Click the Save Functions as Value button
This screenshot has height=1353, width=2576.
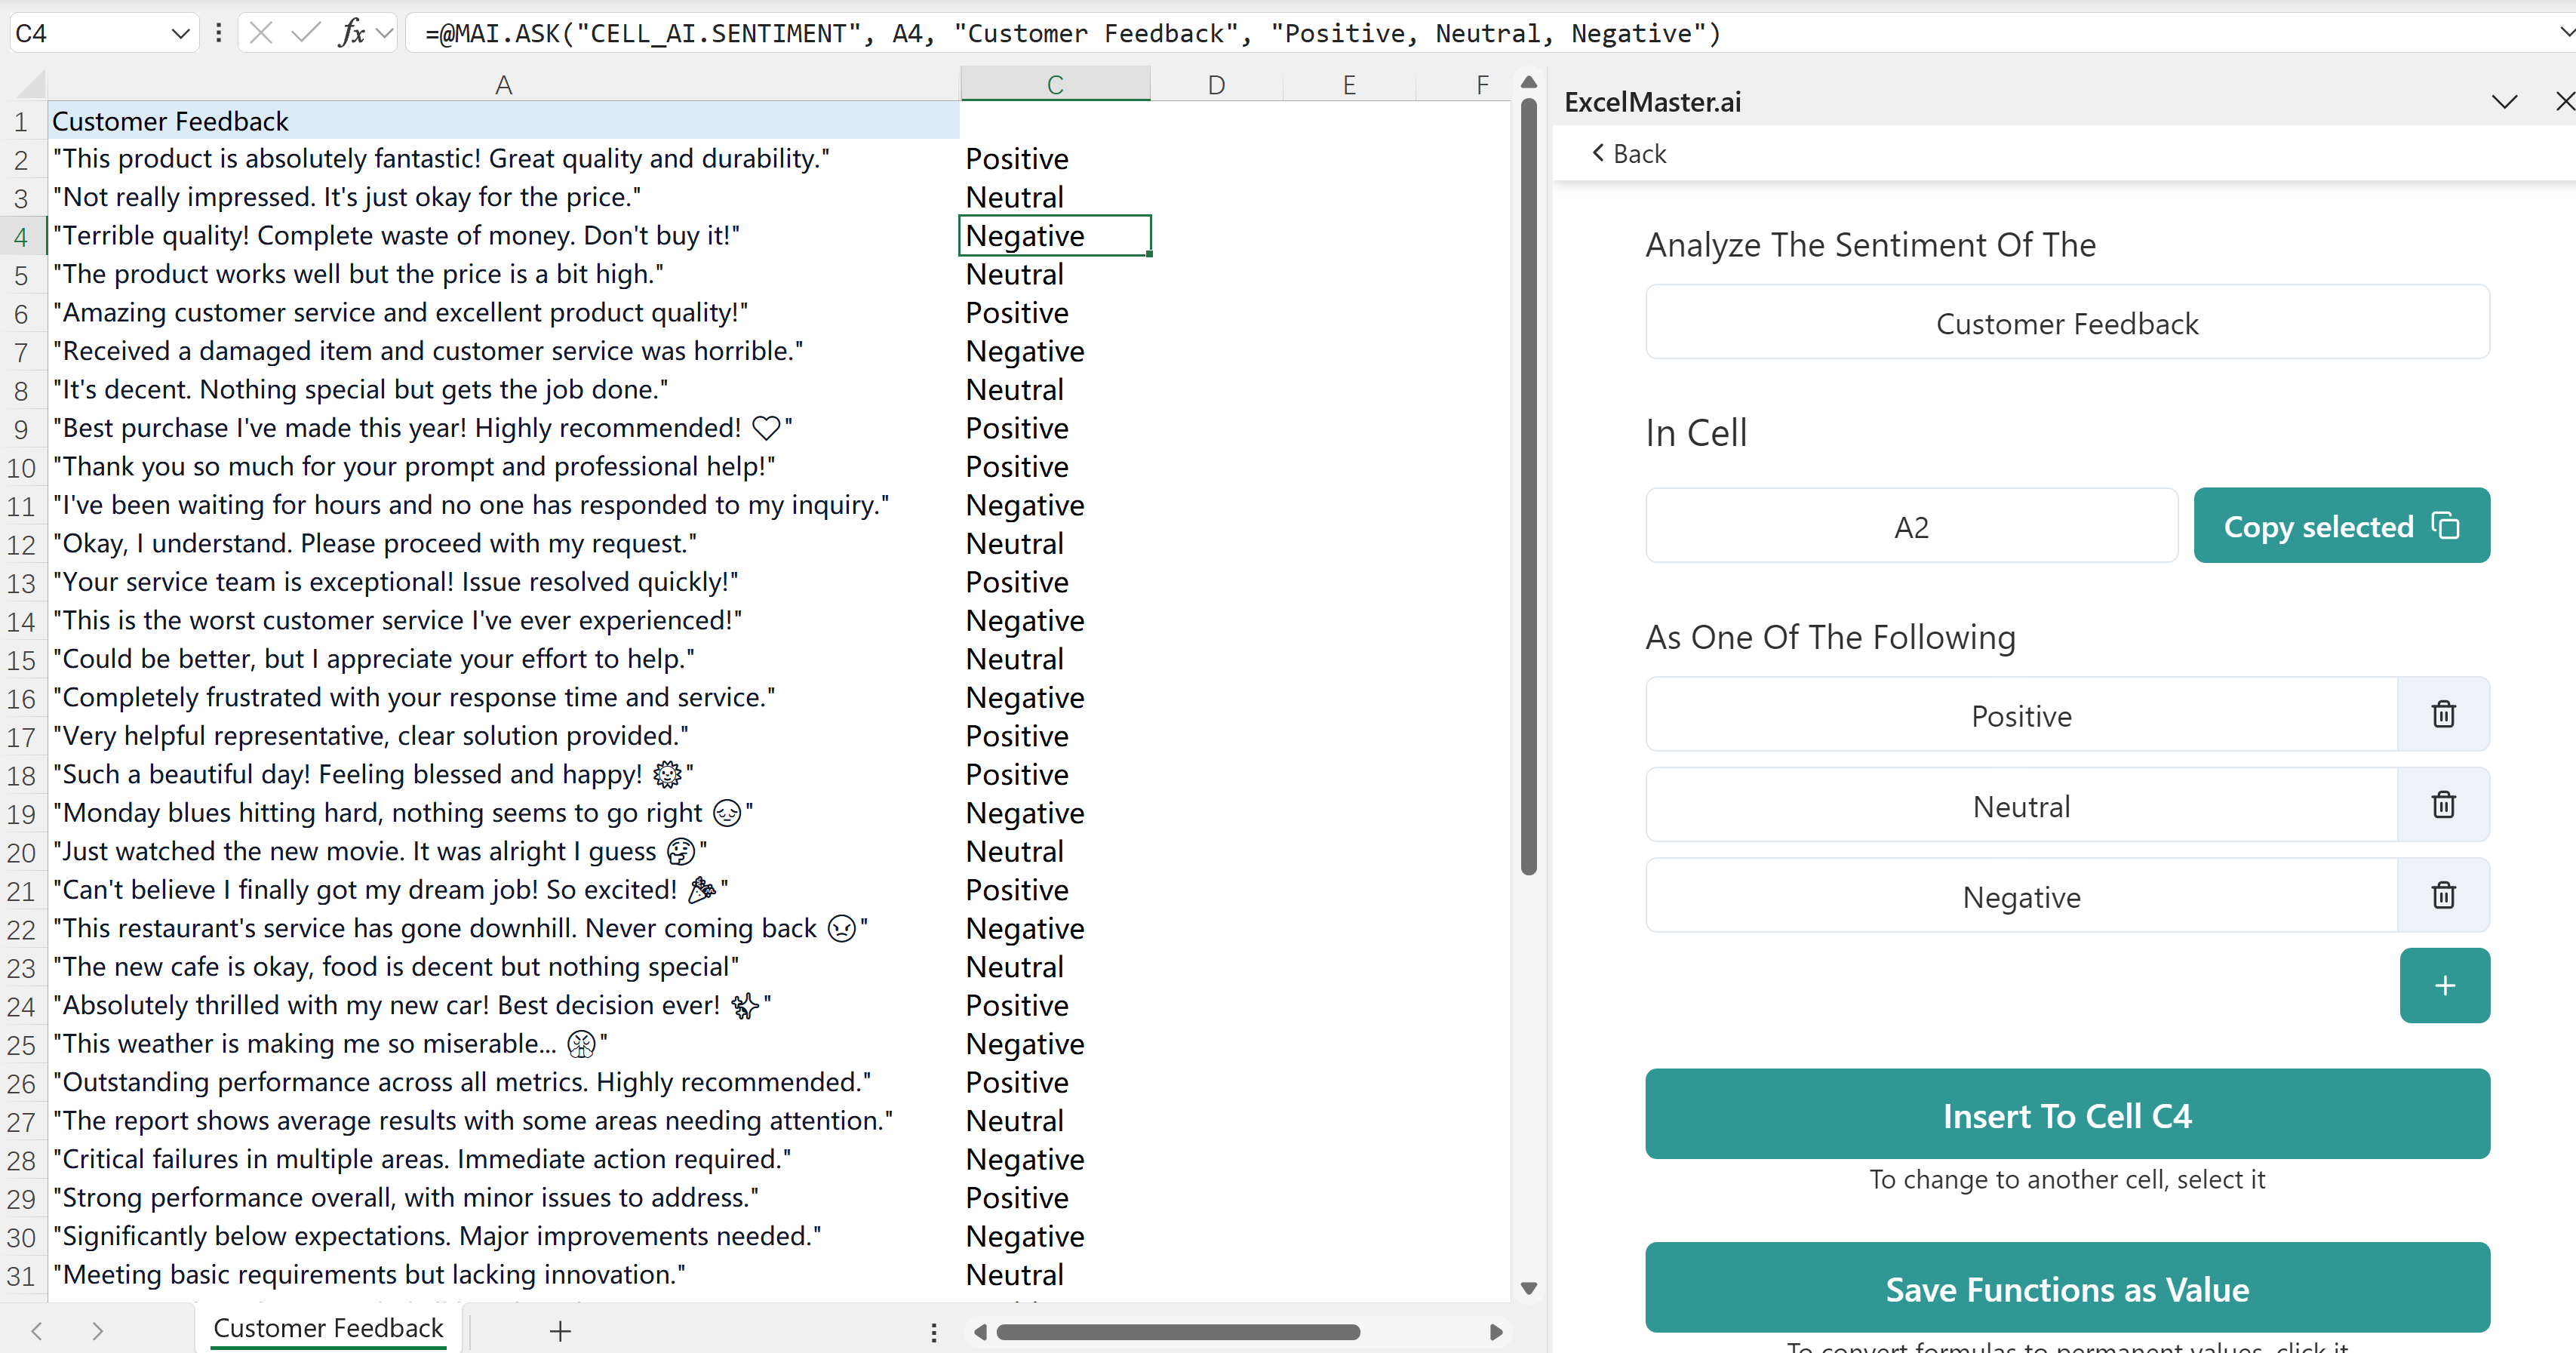point(2068,1288)
